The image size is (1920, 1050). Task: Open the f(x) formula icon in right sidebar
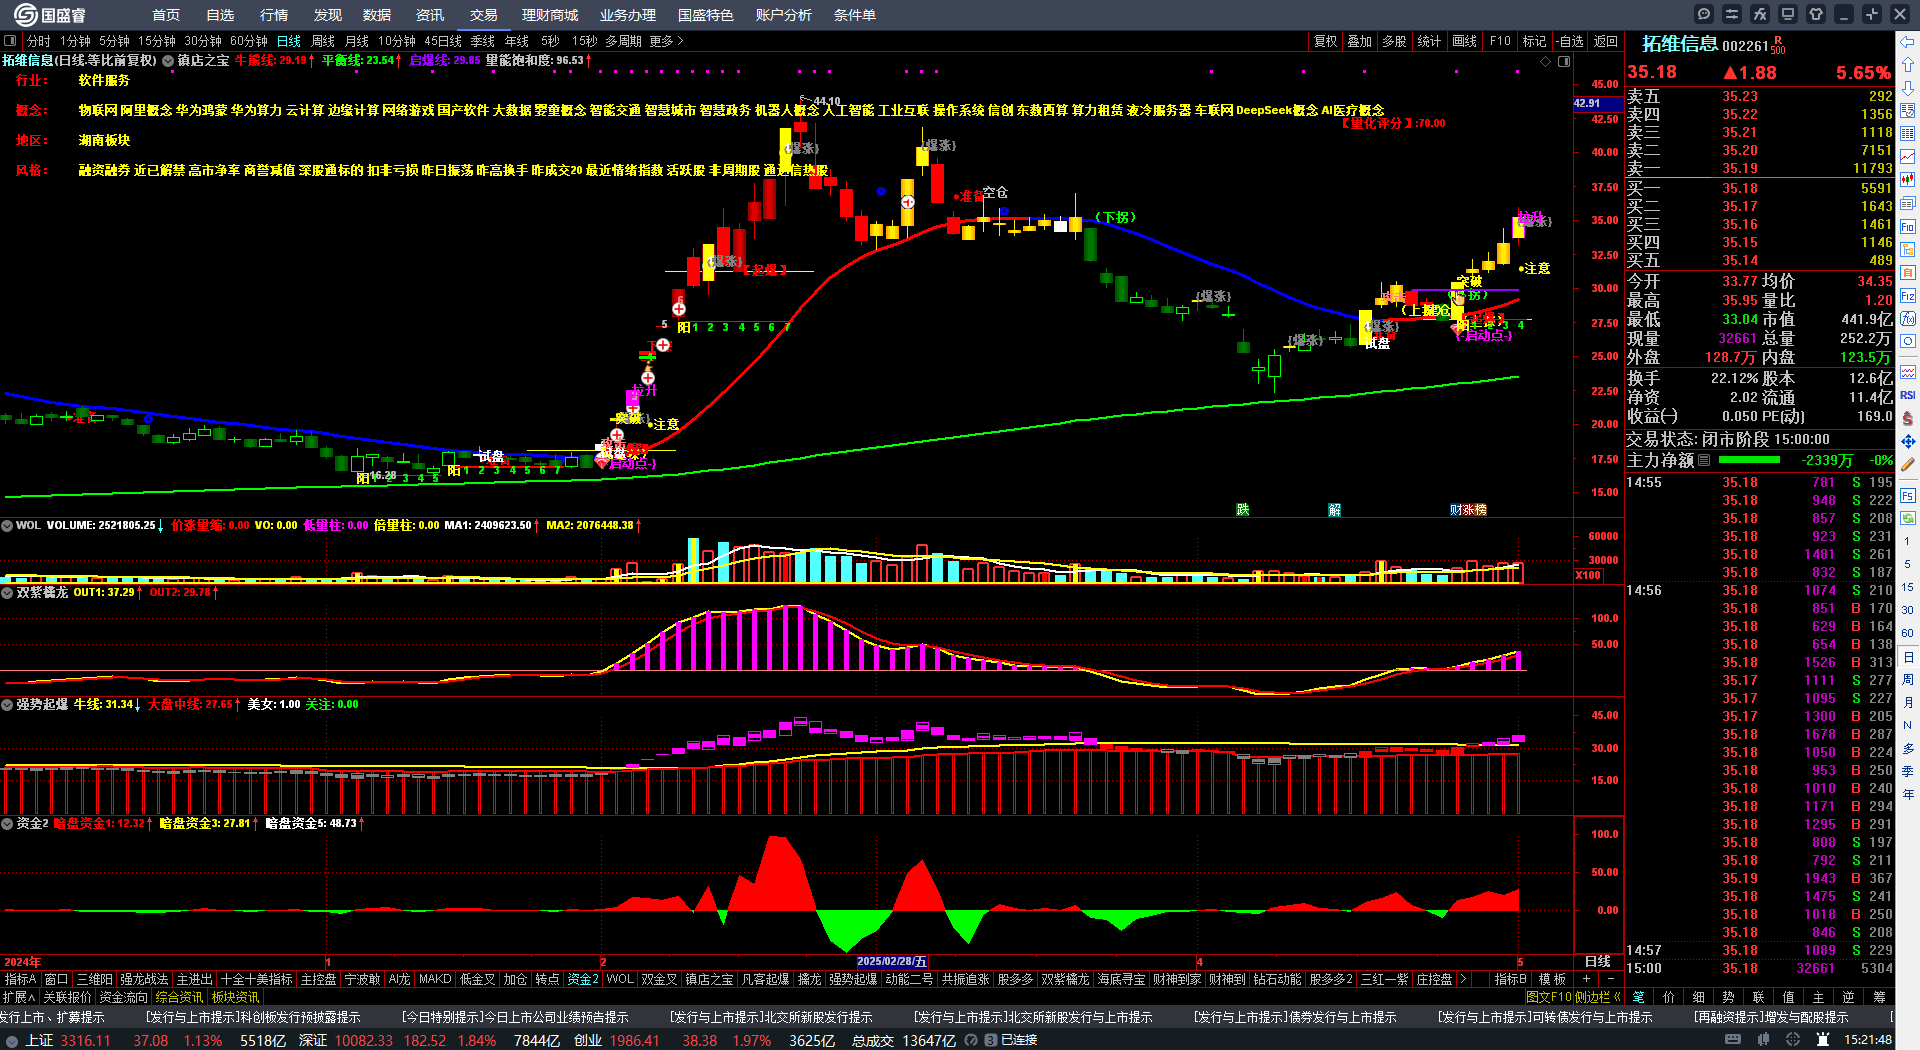coord(1908,319)
